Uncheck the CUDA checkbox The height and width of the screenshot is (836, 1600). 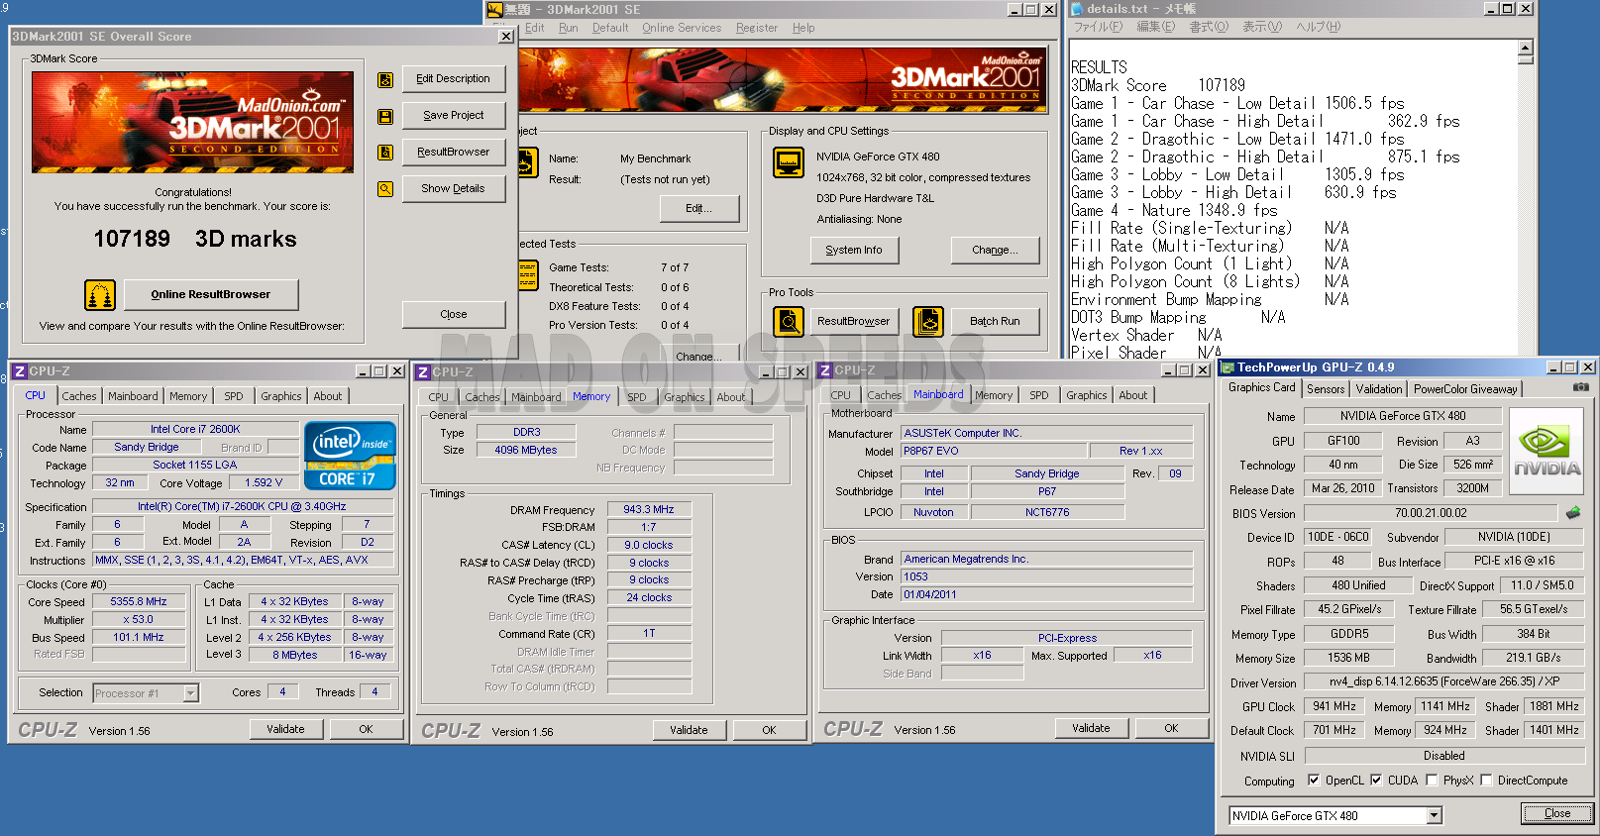(x=1376, y=780)
